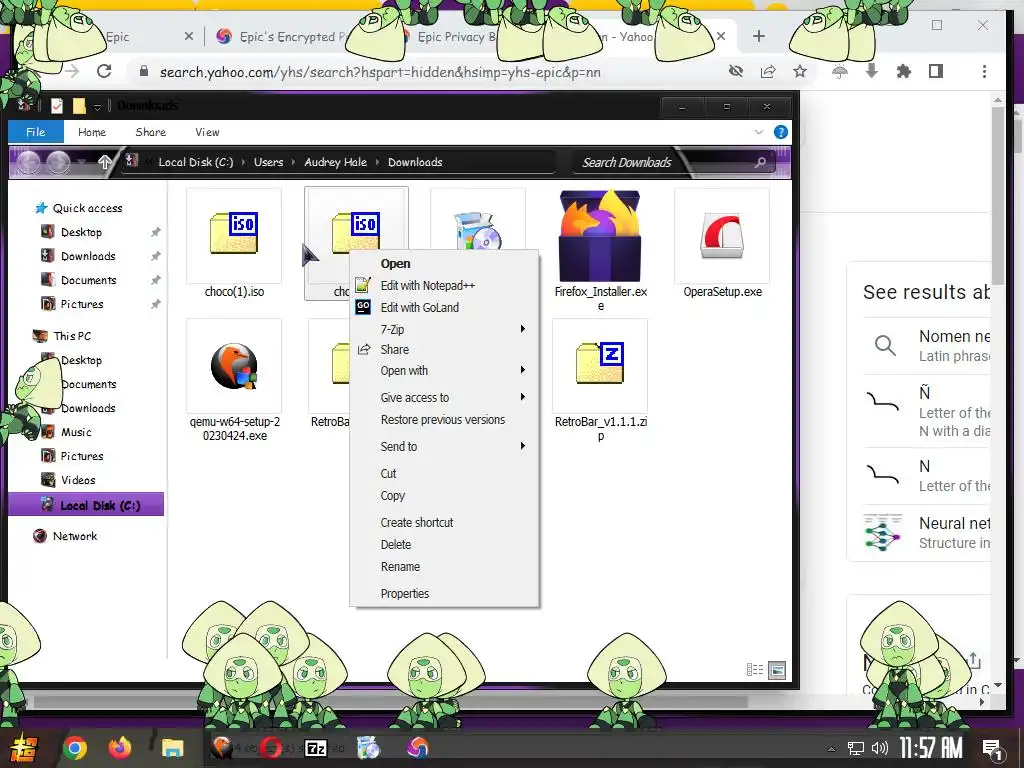Switch to the Share ribbon tab
This screenshot has width=1024, height=768.
pos(150,132)
